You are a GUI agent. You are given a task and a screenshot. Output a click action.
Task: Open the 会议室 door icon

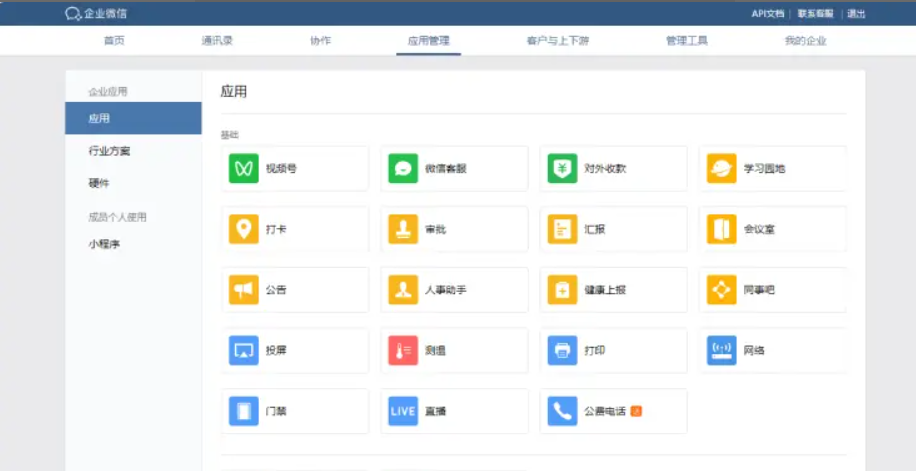(721, 229)
